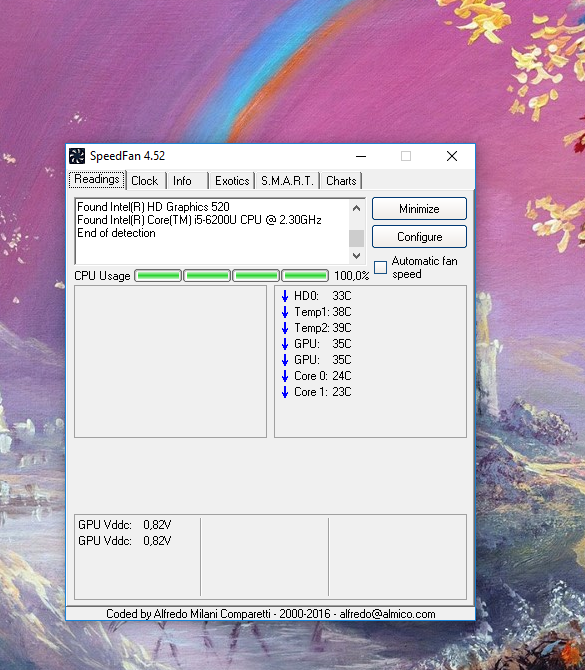Minimize the window via title bar dash
Image resolution: width=585 pixels, height=670 pixels.
pyautogui.click(x=361, y=156)
